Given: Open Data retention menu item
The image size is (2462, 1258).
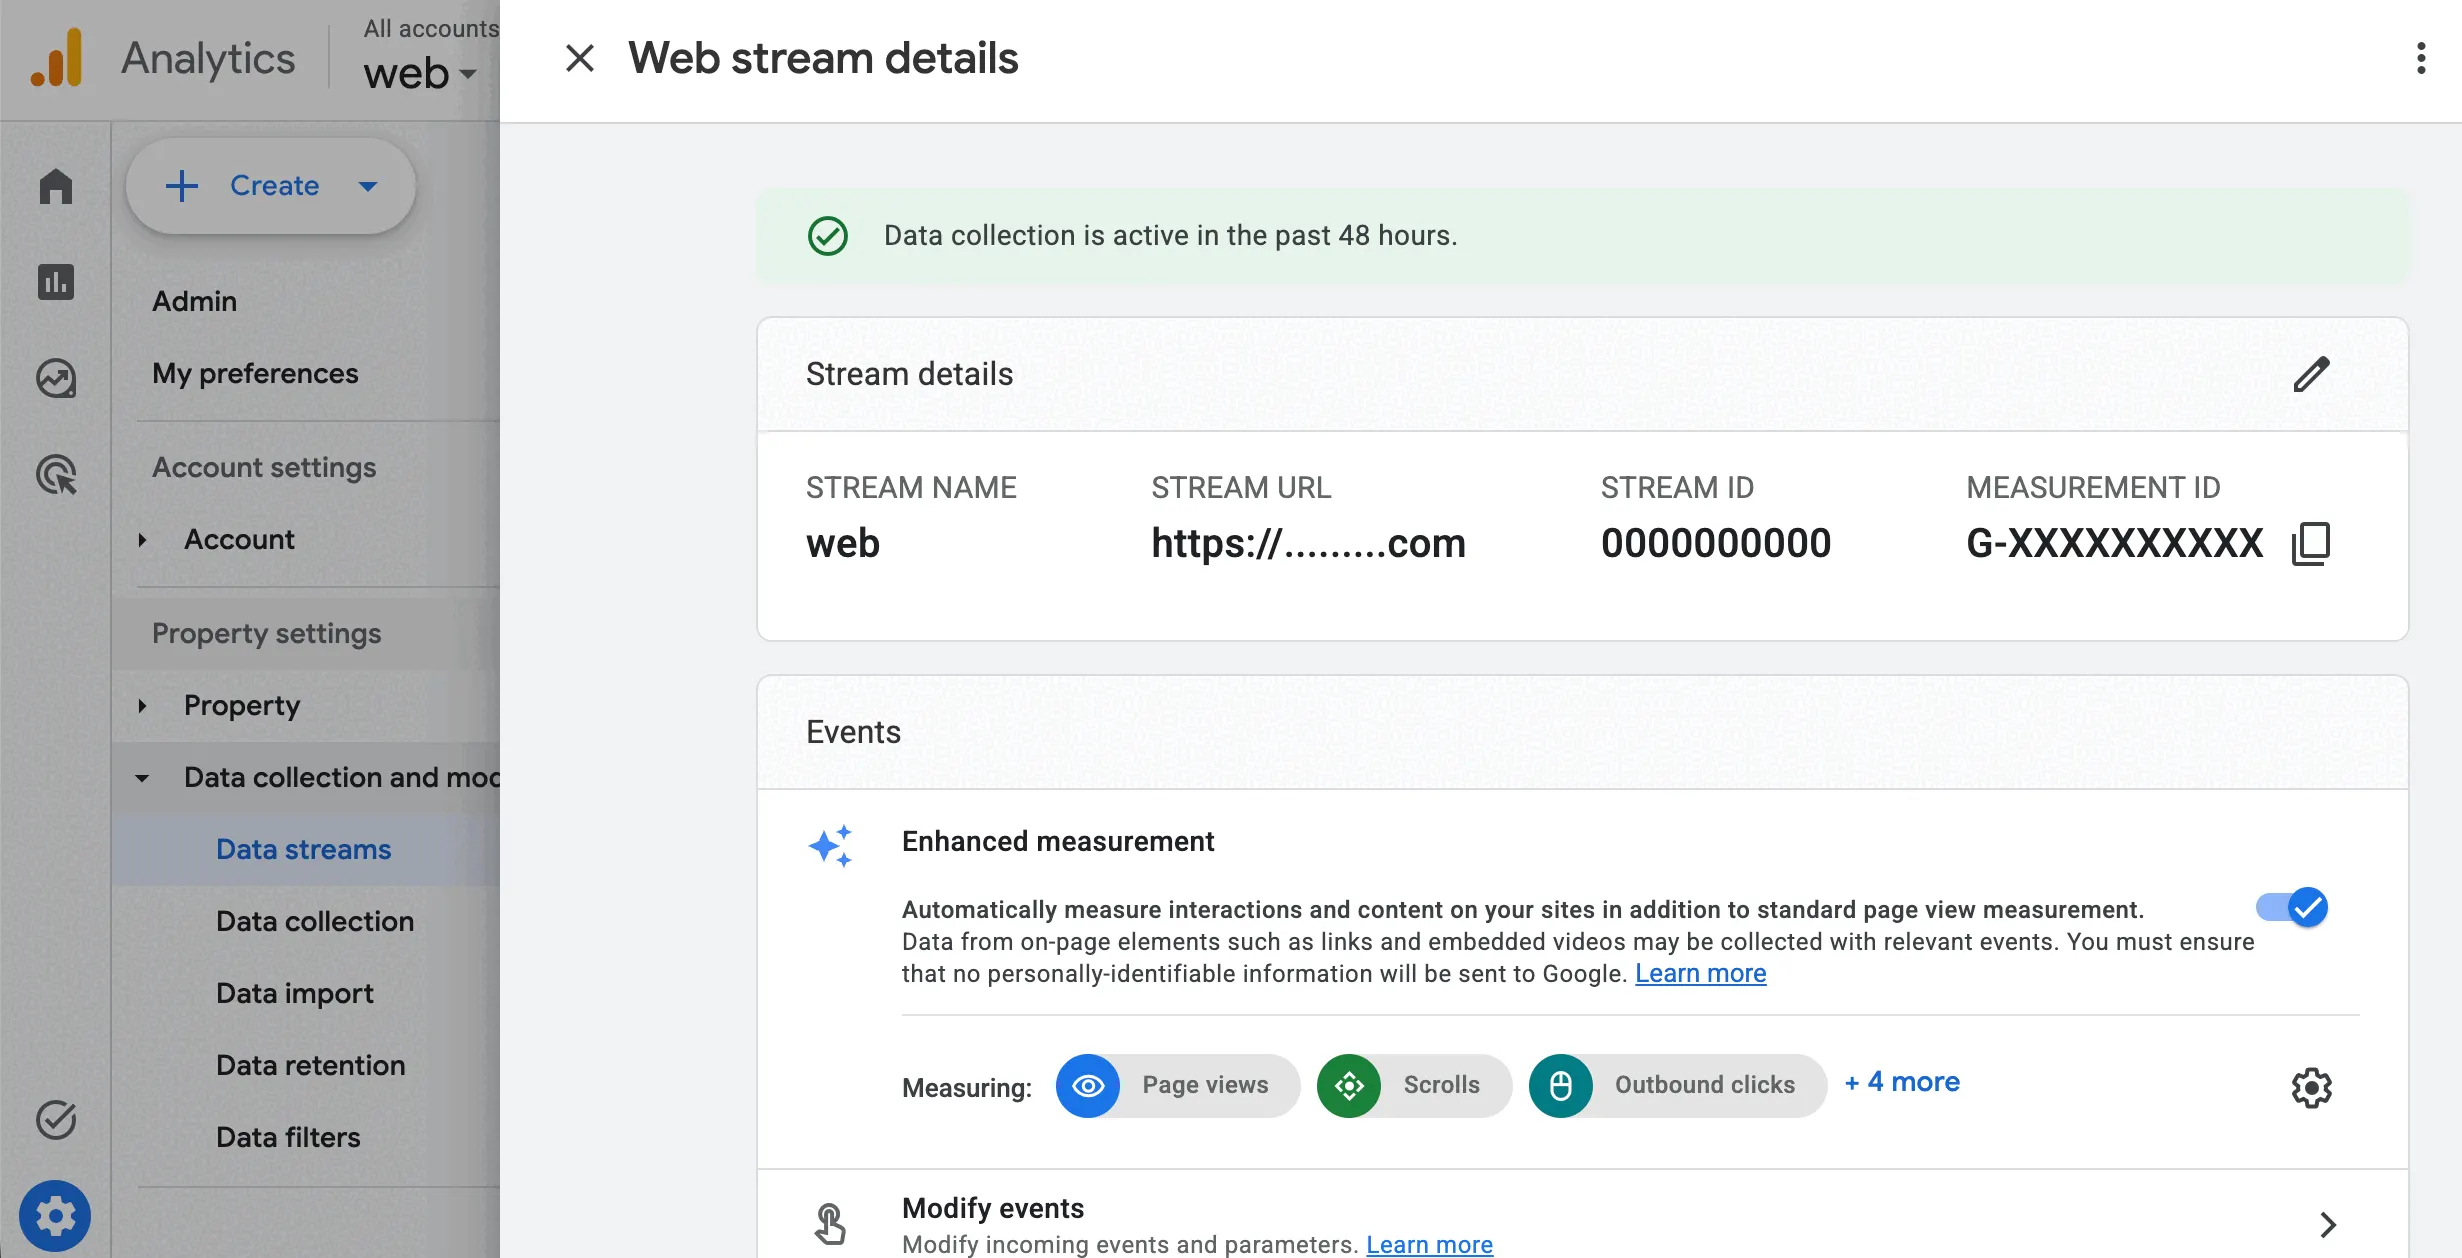Looking at the screenshot, I should [311, 1065].
